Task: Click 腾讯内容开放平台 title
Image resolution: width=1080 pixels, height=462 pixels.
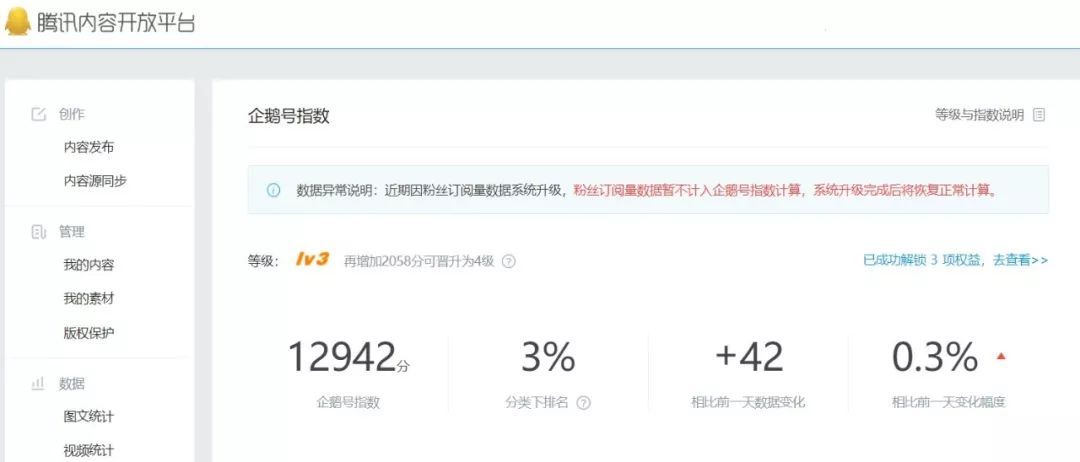Action: pyautogui.click(x=116, y=22)
